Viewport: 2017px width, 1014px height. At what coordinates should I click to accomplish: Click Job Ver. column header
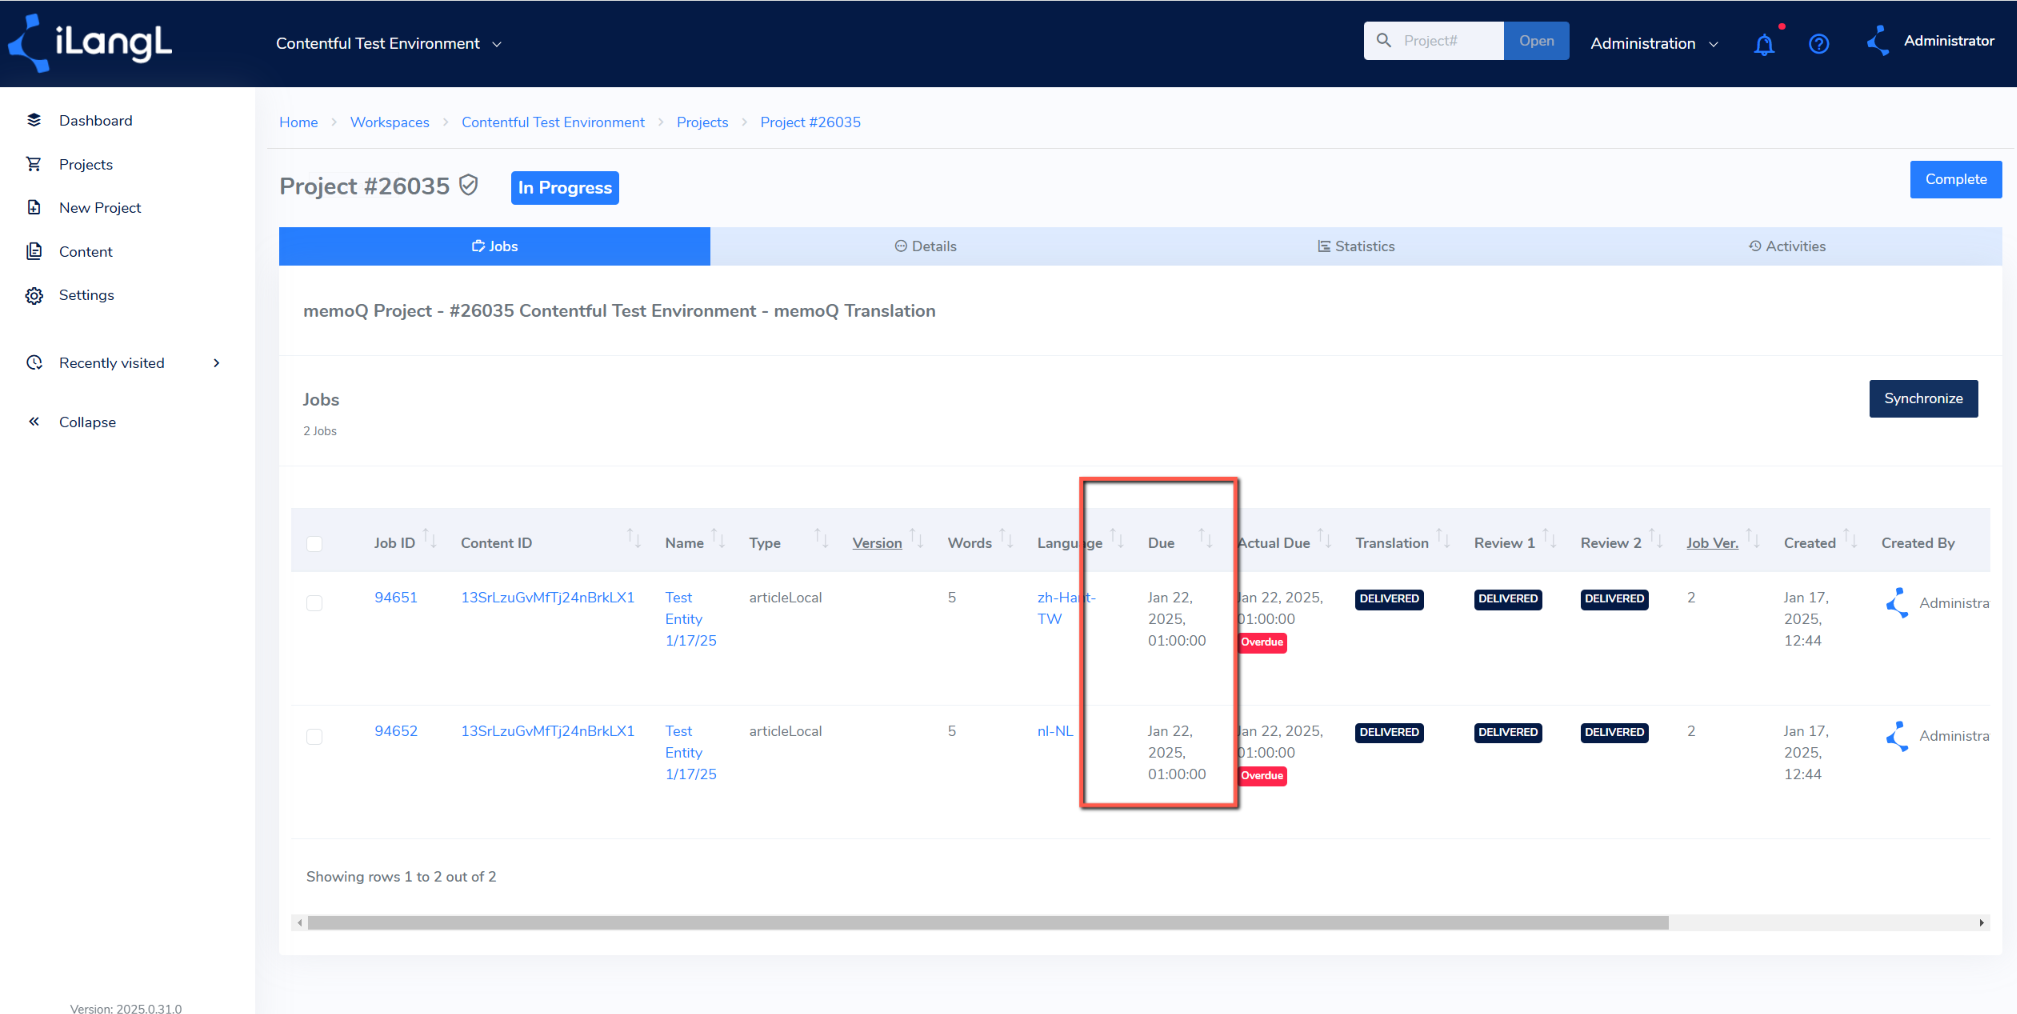tap(1712, 543)
